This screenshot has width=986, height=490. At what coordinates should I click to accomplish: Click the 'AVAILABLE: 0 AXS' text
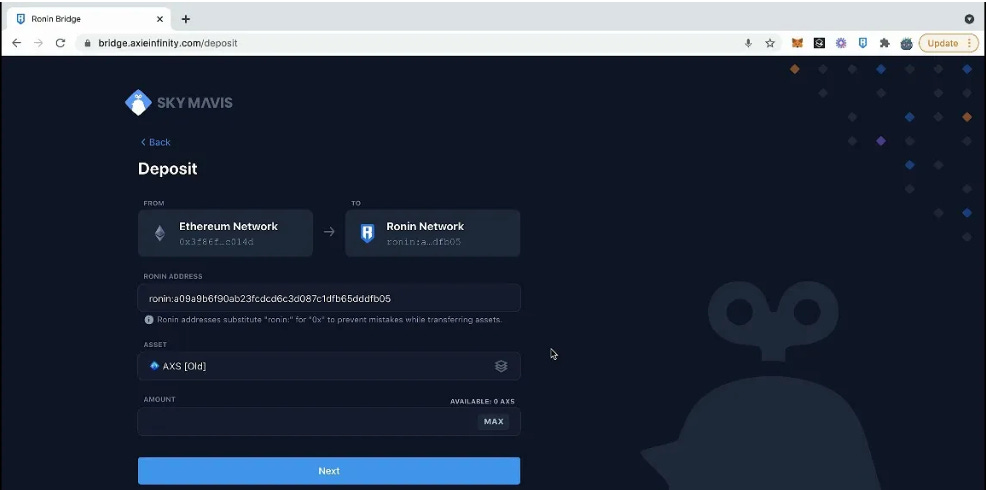(x=482, y=401)
